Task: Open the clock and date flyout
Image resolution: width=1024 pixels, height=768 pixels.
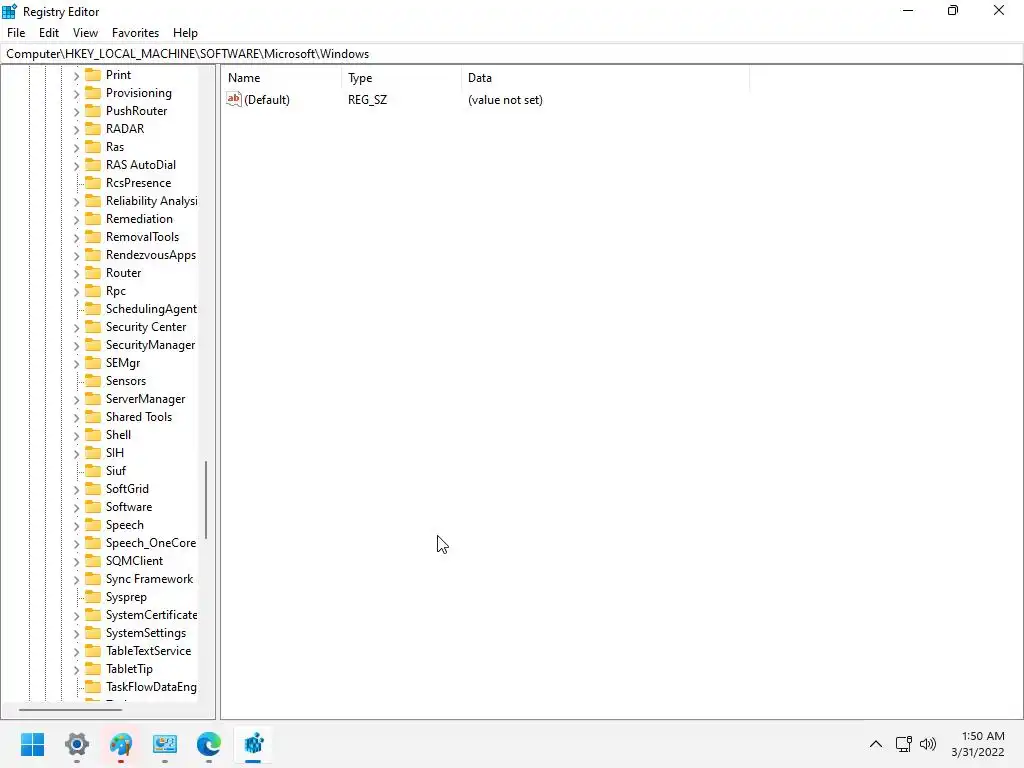Action: click(x=980, y=744)
